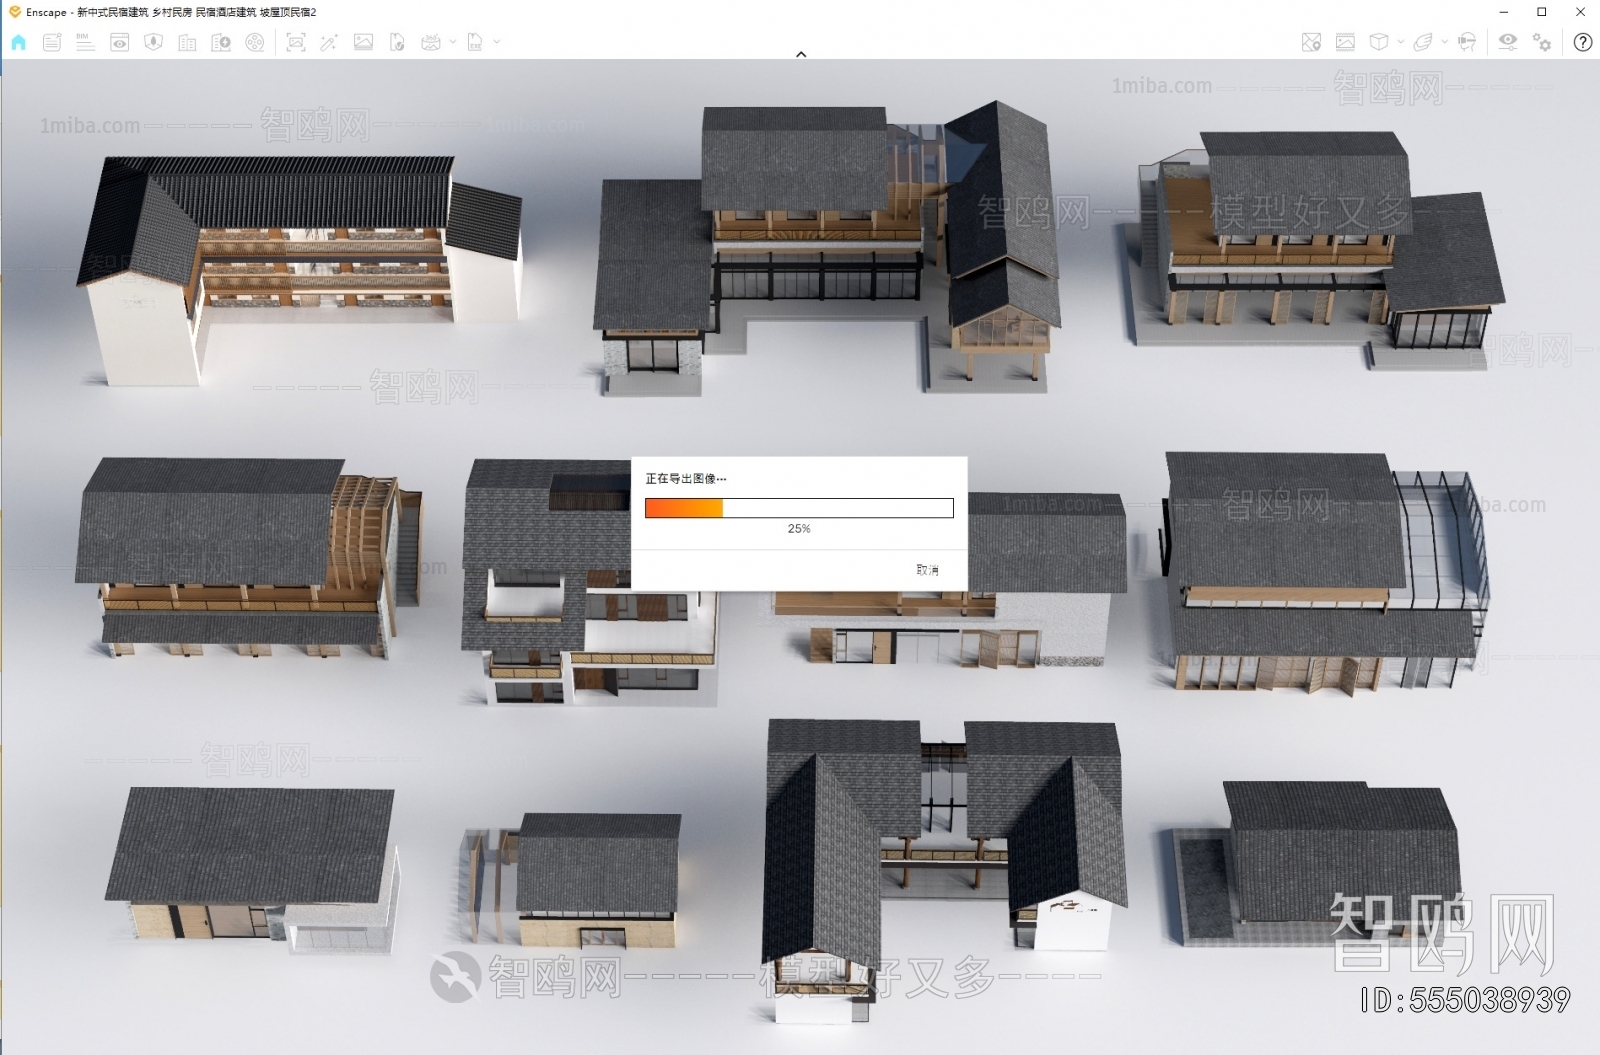Open the help question mark button
This screenshot has height=1055, width=1600.
click(1582, 42)
